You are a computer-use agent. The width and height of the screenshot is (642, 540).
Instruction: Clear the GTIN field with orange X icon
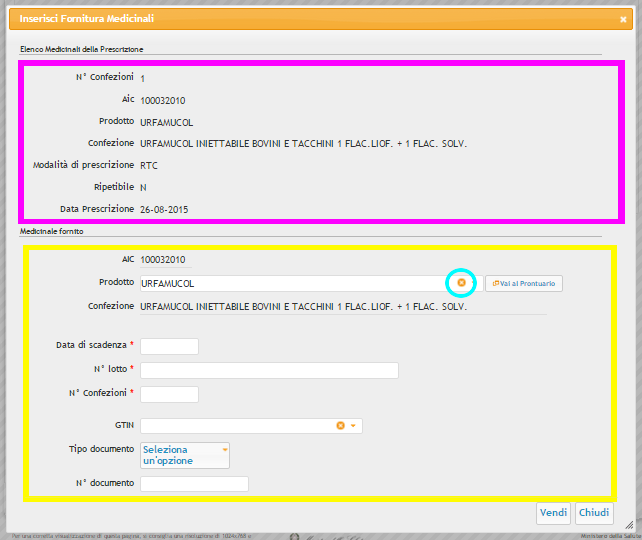pyautogui.click(x=340, y=425)
